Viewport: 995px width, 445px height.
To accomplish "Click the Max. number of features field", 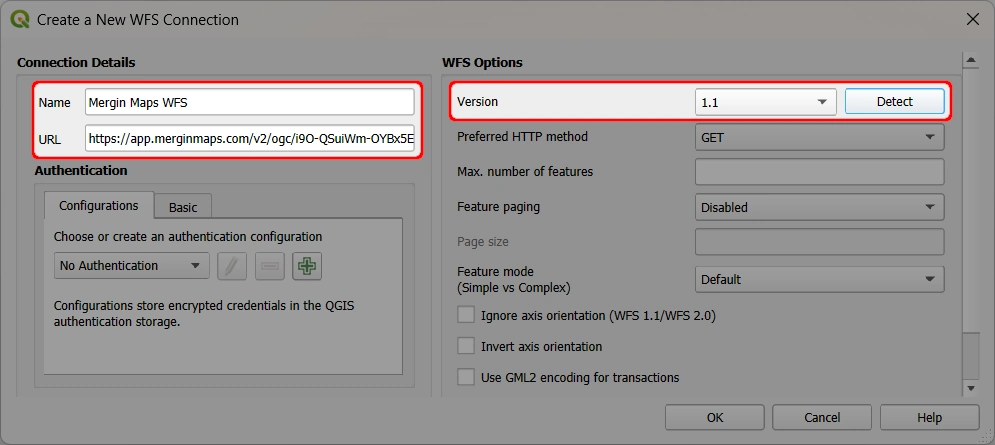I will (x=819, y=172).
